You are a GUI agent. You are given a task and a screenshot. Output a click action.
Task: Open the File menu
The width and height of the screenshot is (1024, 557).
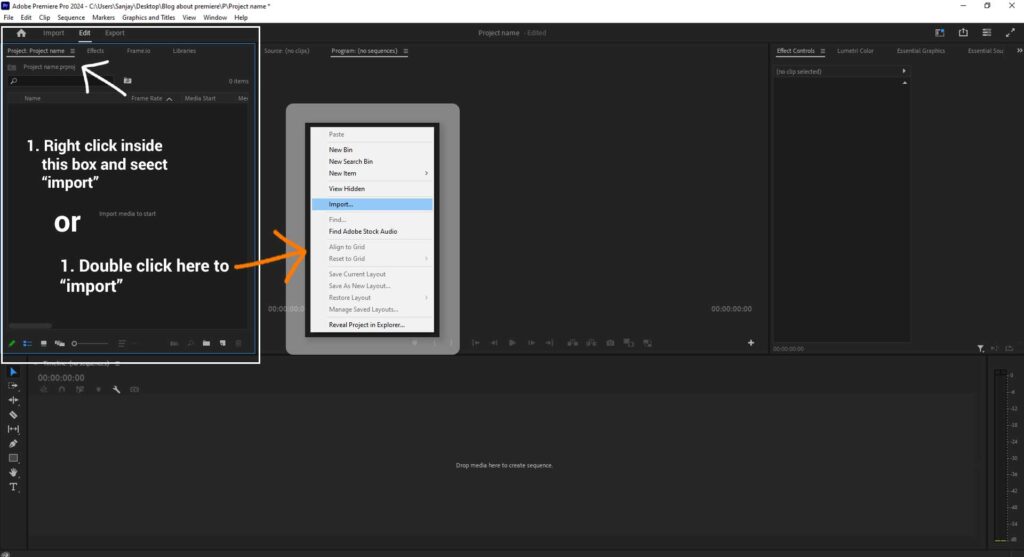point(8,18)
